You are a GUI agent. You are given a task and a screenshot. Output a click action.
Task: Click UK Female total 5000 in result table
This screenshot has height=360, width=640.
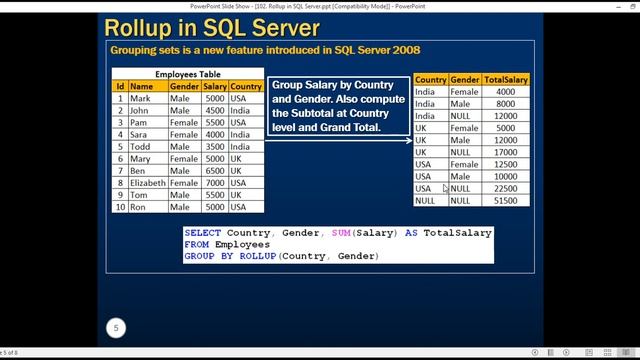point(505,128)
